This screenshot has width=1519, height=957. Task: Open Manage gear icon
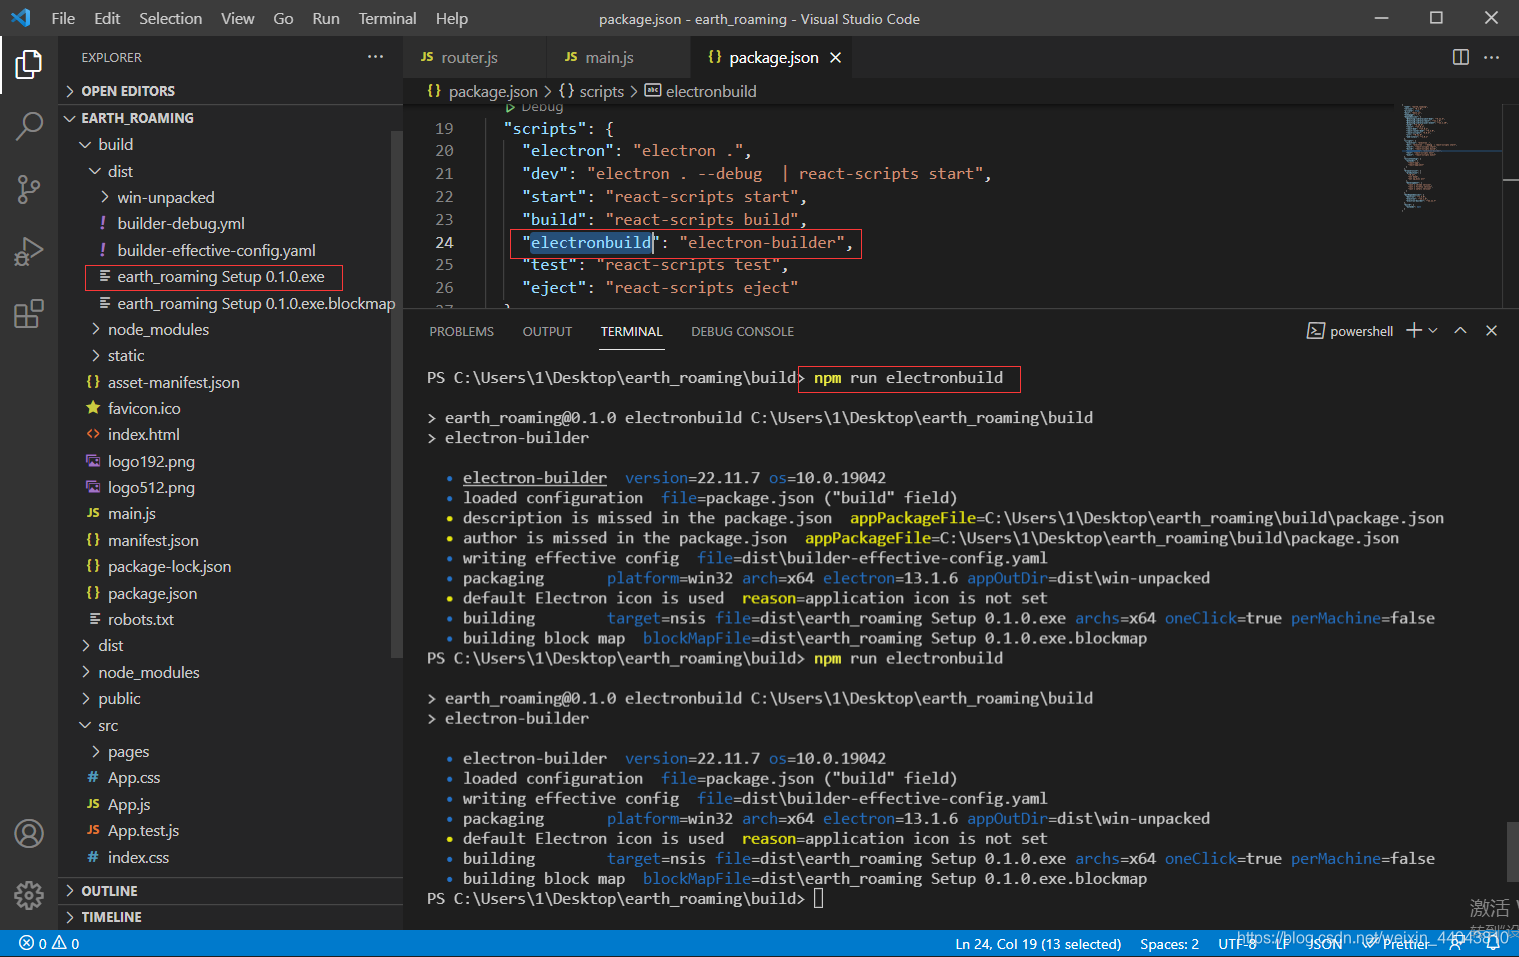click(29, 894)
